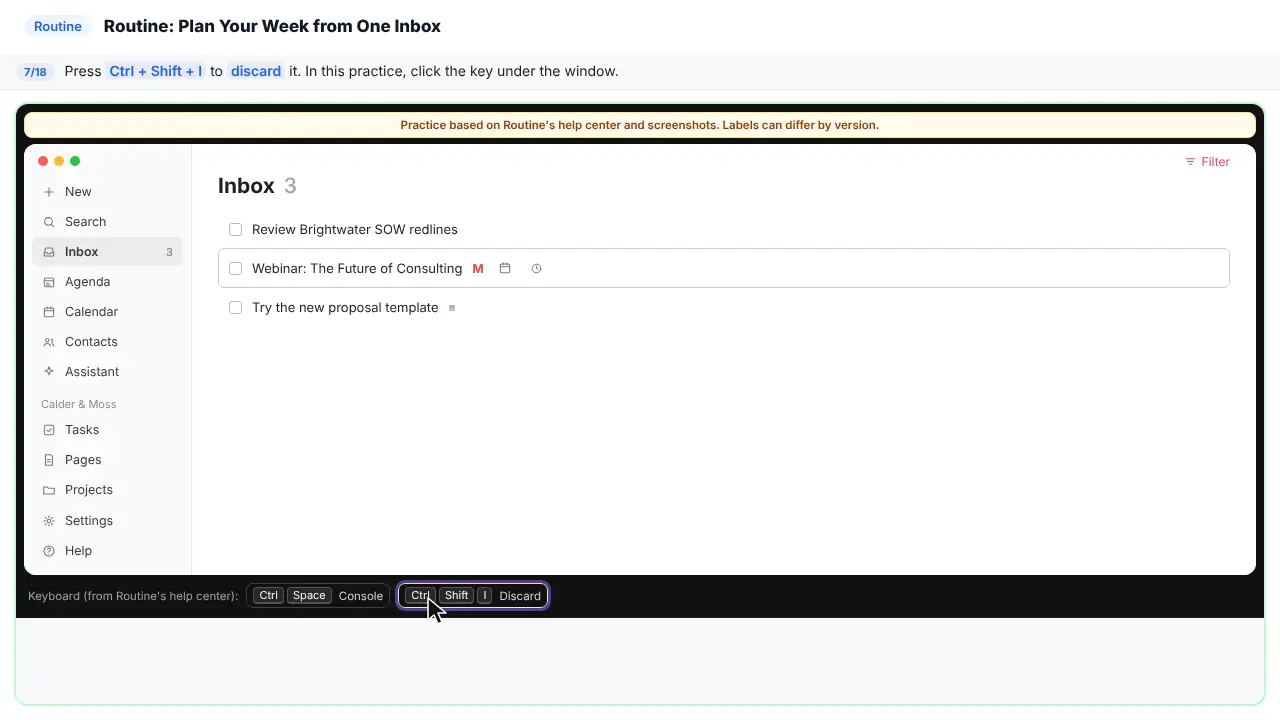This screenshot has height=720, width=1280.
Task: Open the Agenda label in the sidebar
Action: pyautogui.click(x=88, y=282)
